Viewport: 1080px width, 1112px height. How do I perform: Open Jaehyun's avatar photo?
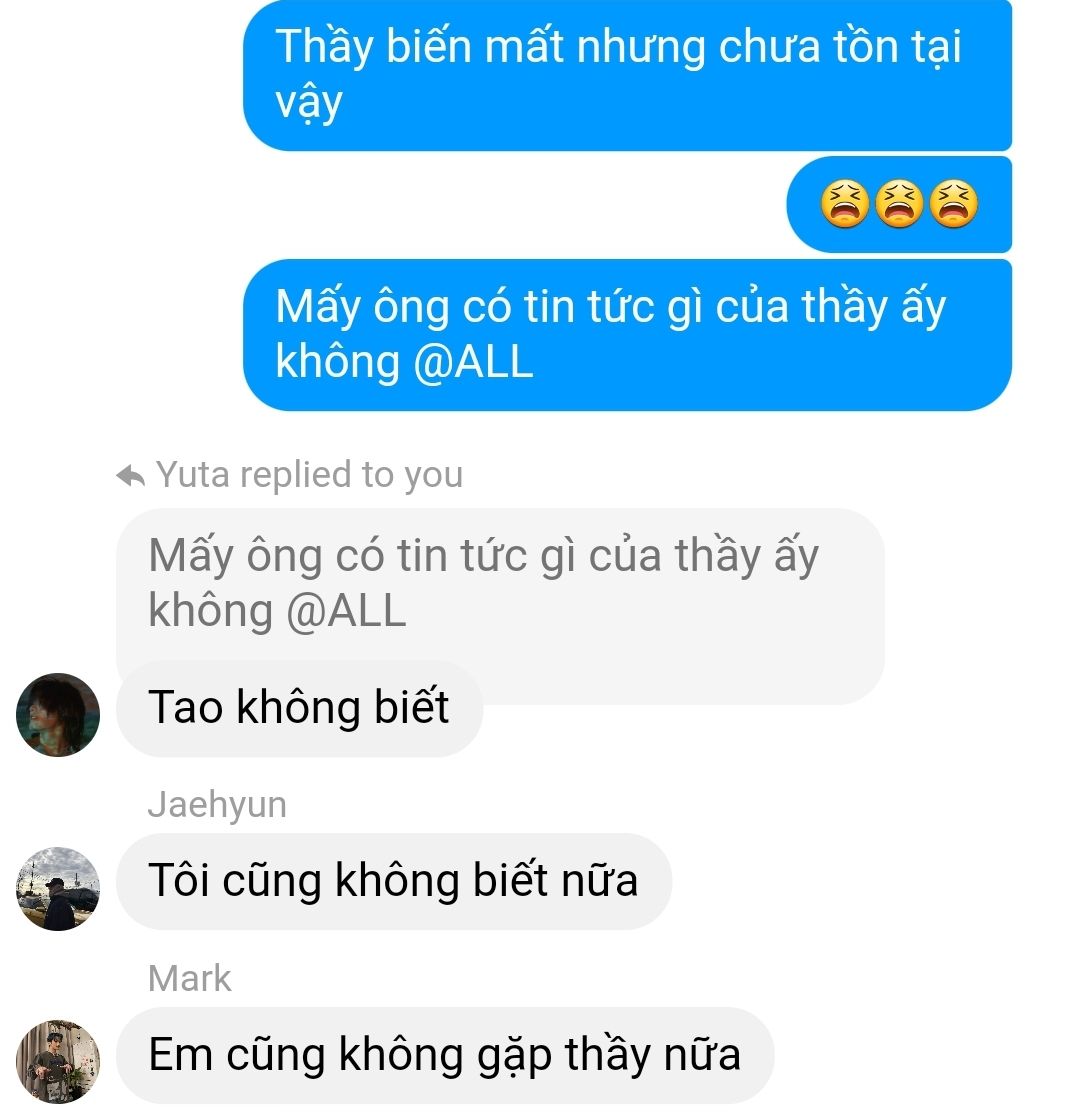pos(58,889)
